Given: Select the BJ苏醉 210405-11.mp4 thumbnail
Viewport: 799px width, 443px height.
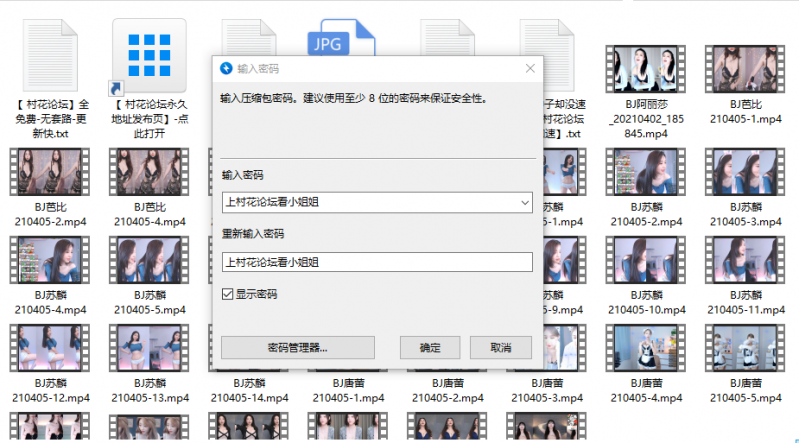Looking at the screenshot, I should [742, 261].
